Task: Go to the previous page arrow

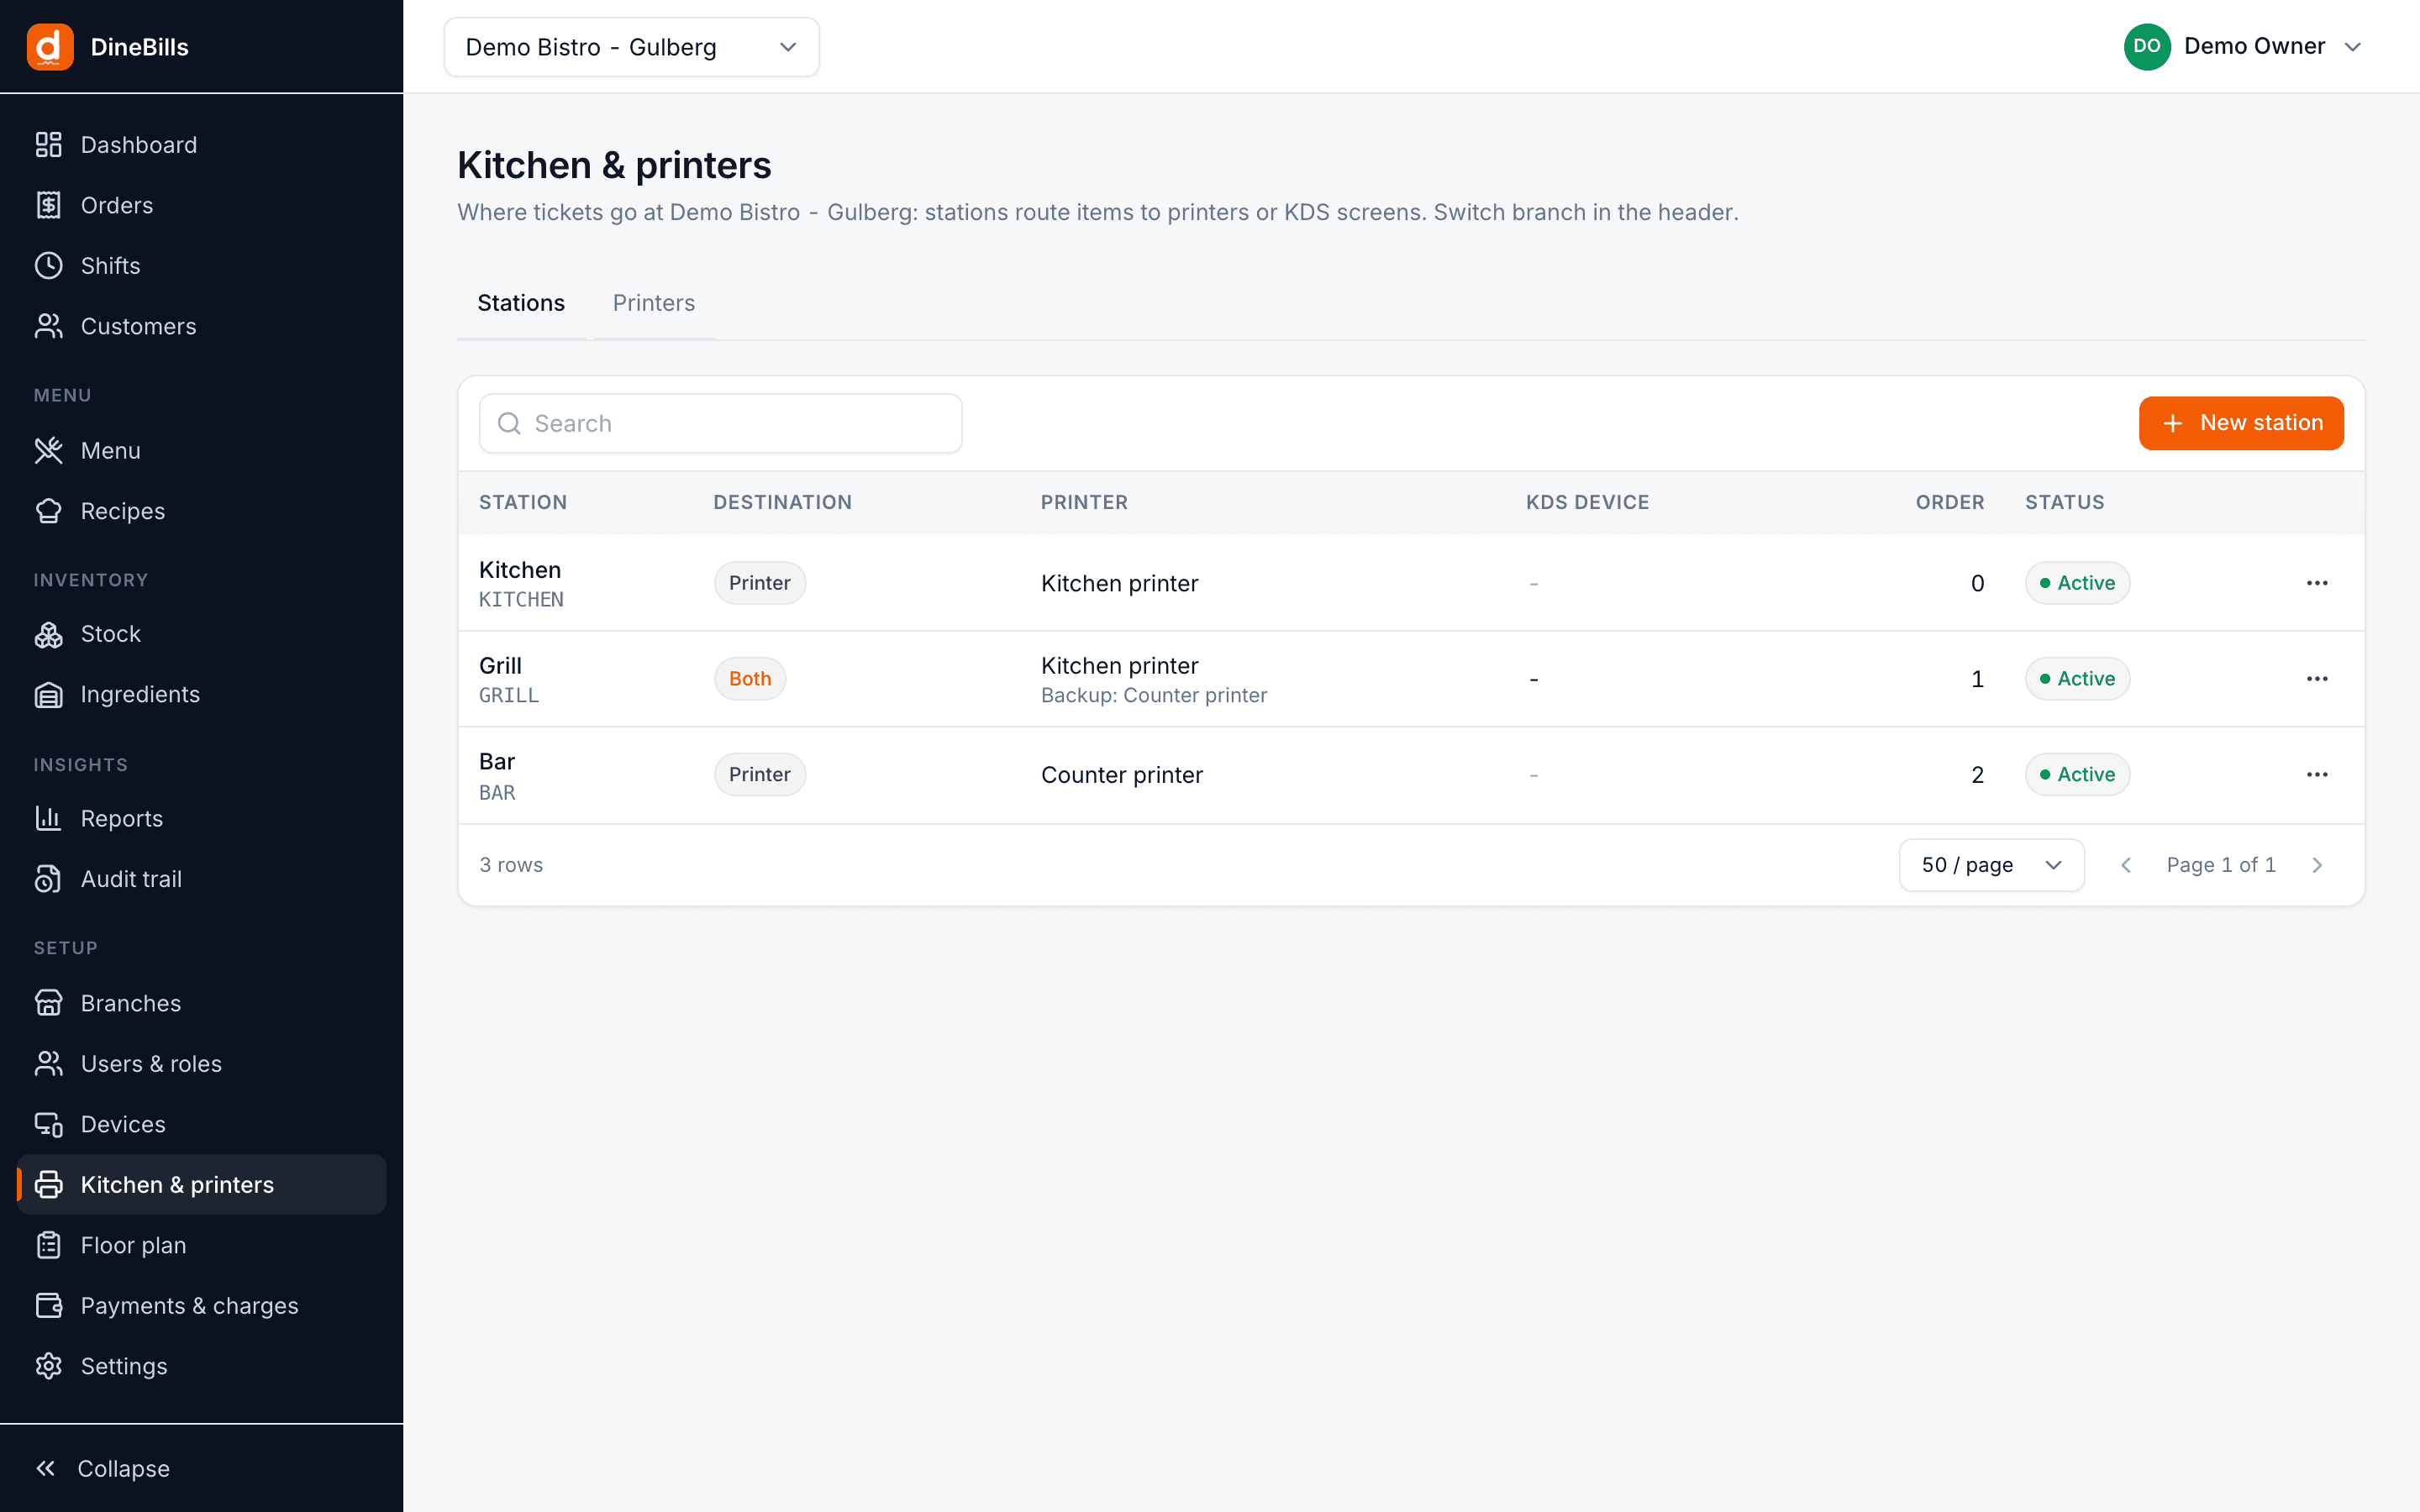Action: (2126, 865)
